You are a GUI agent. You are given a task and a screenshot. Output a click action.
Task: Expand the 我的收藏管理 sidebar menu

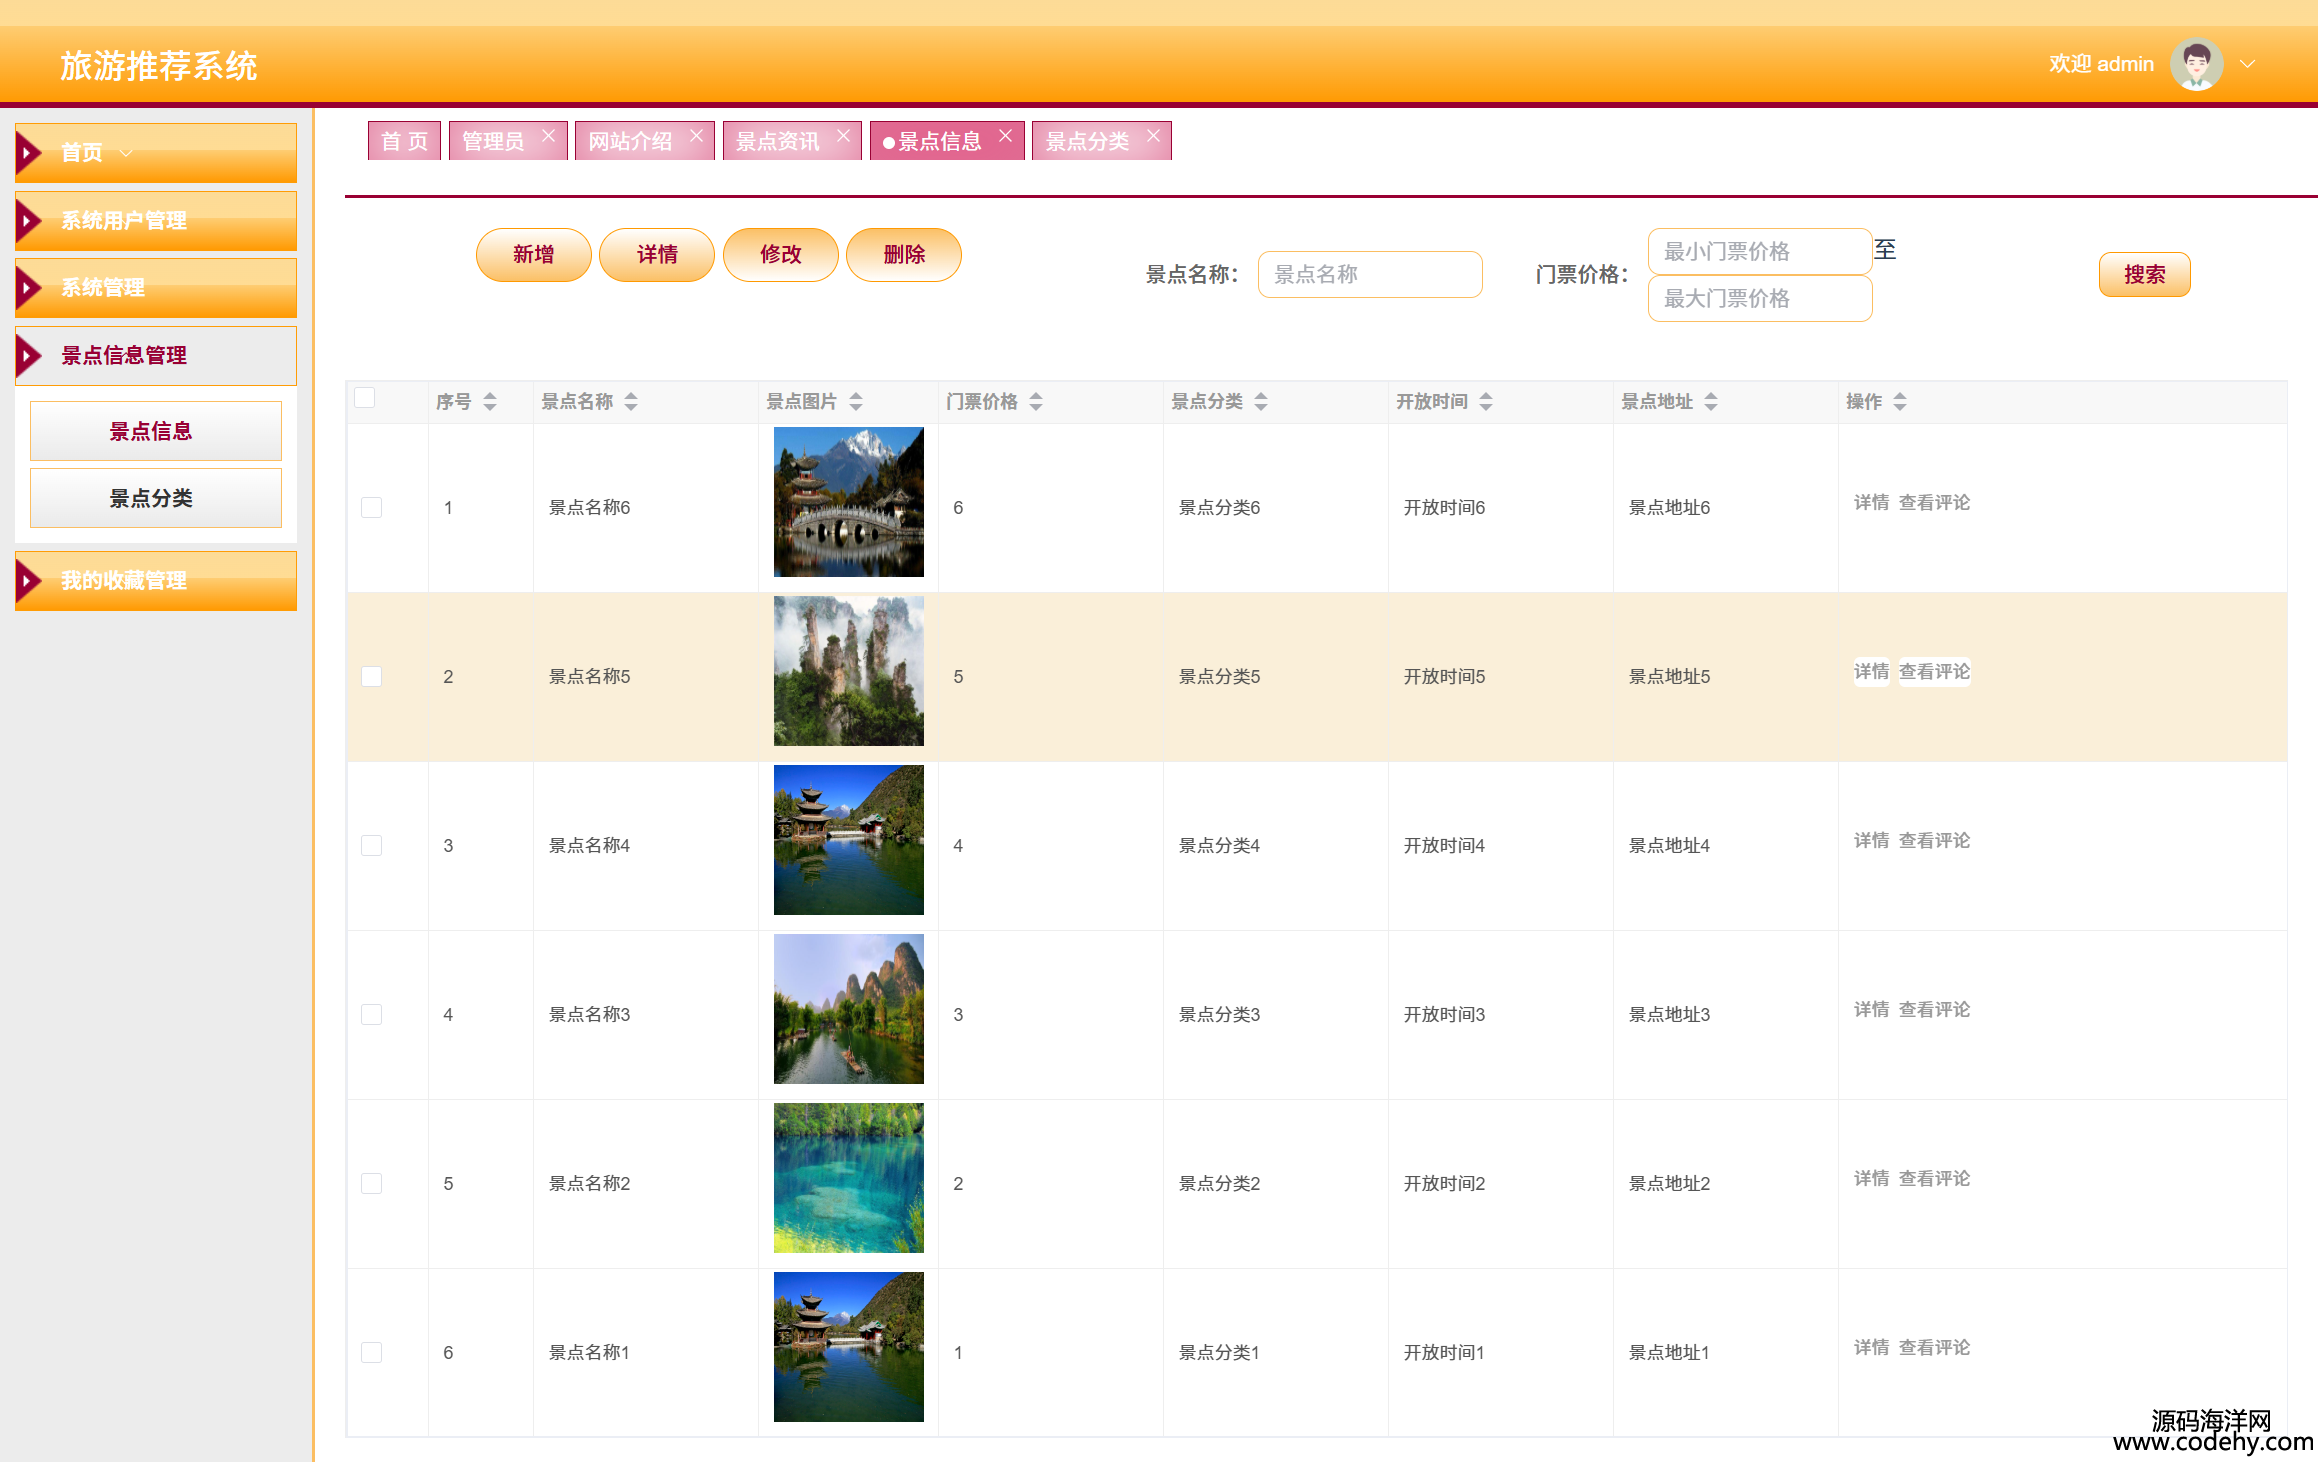[x=156, y=581]
